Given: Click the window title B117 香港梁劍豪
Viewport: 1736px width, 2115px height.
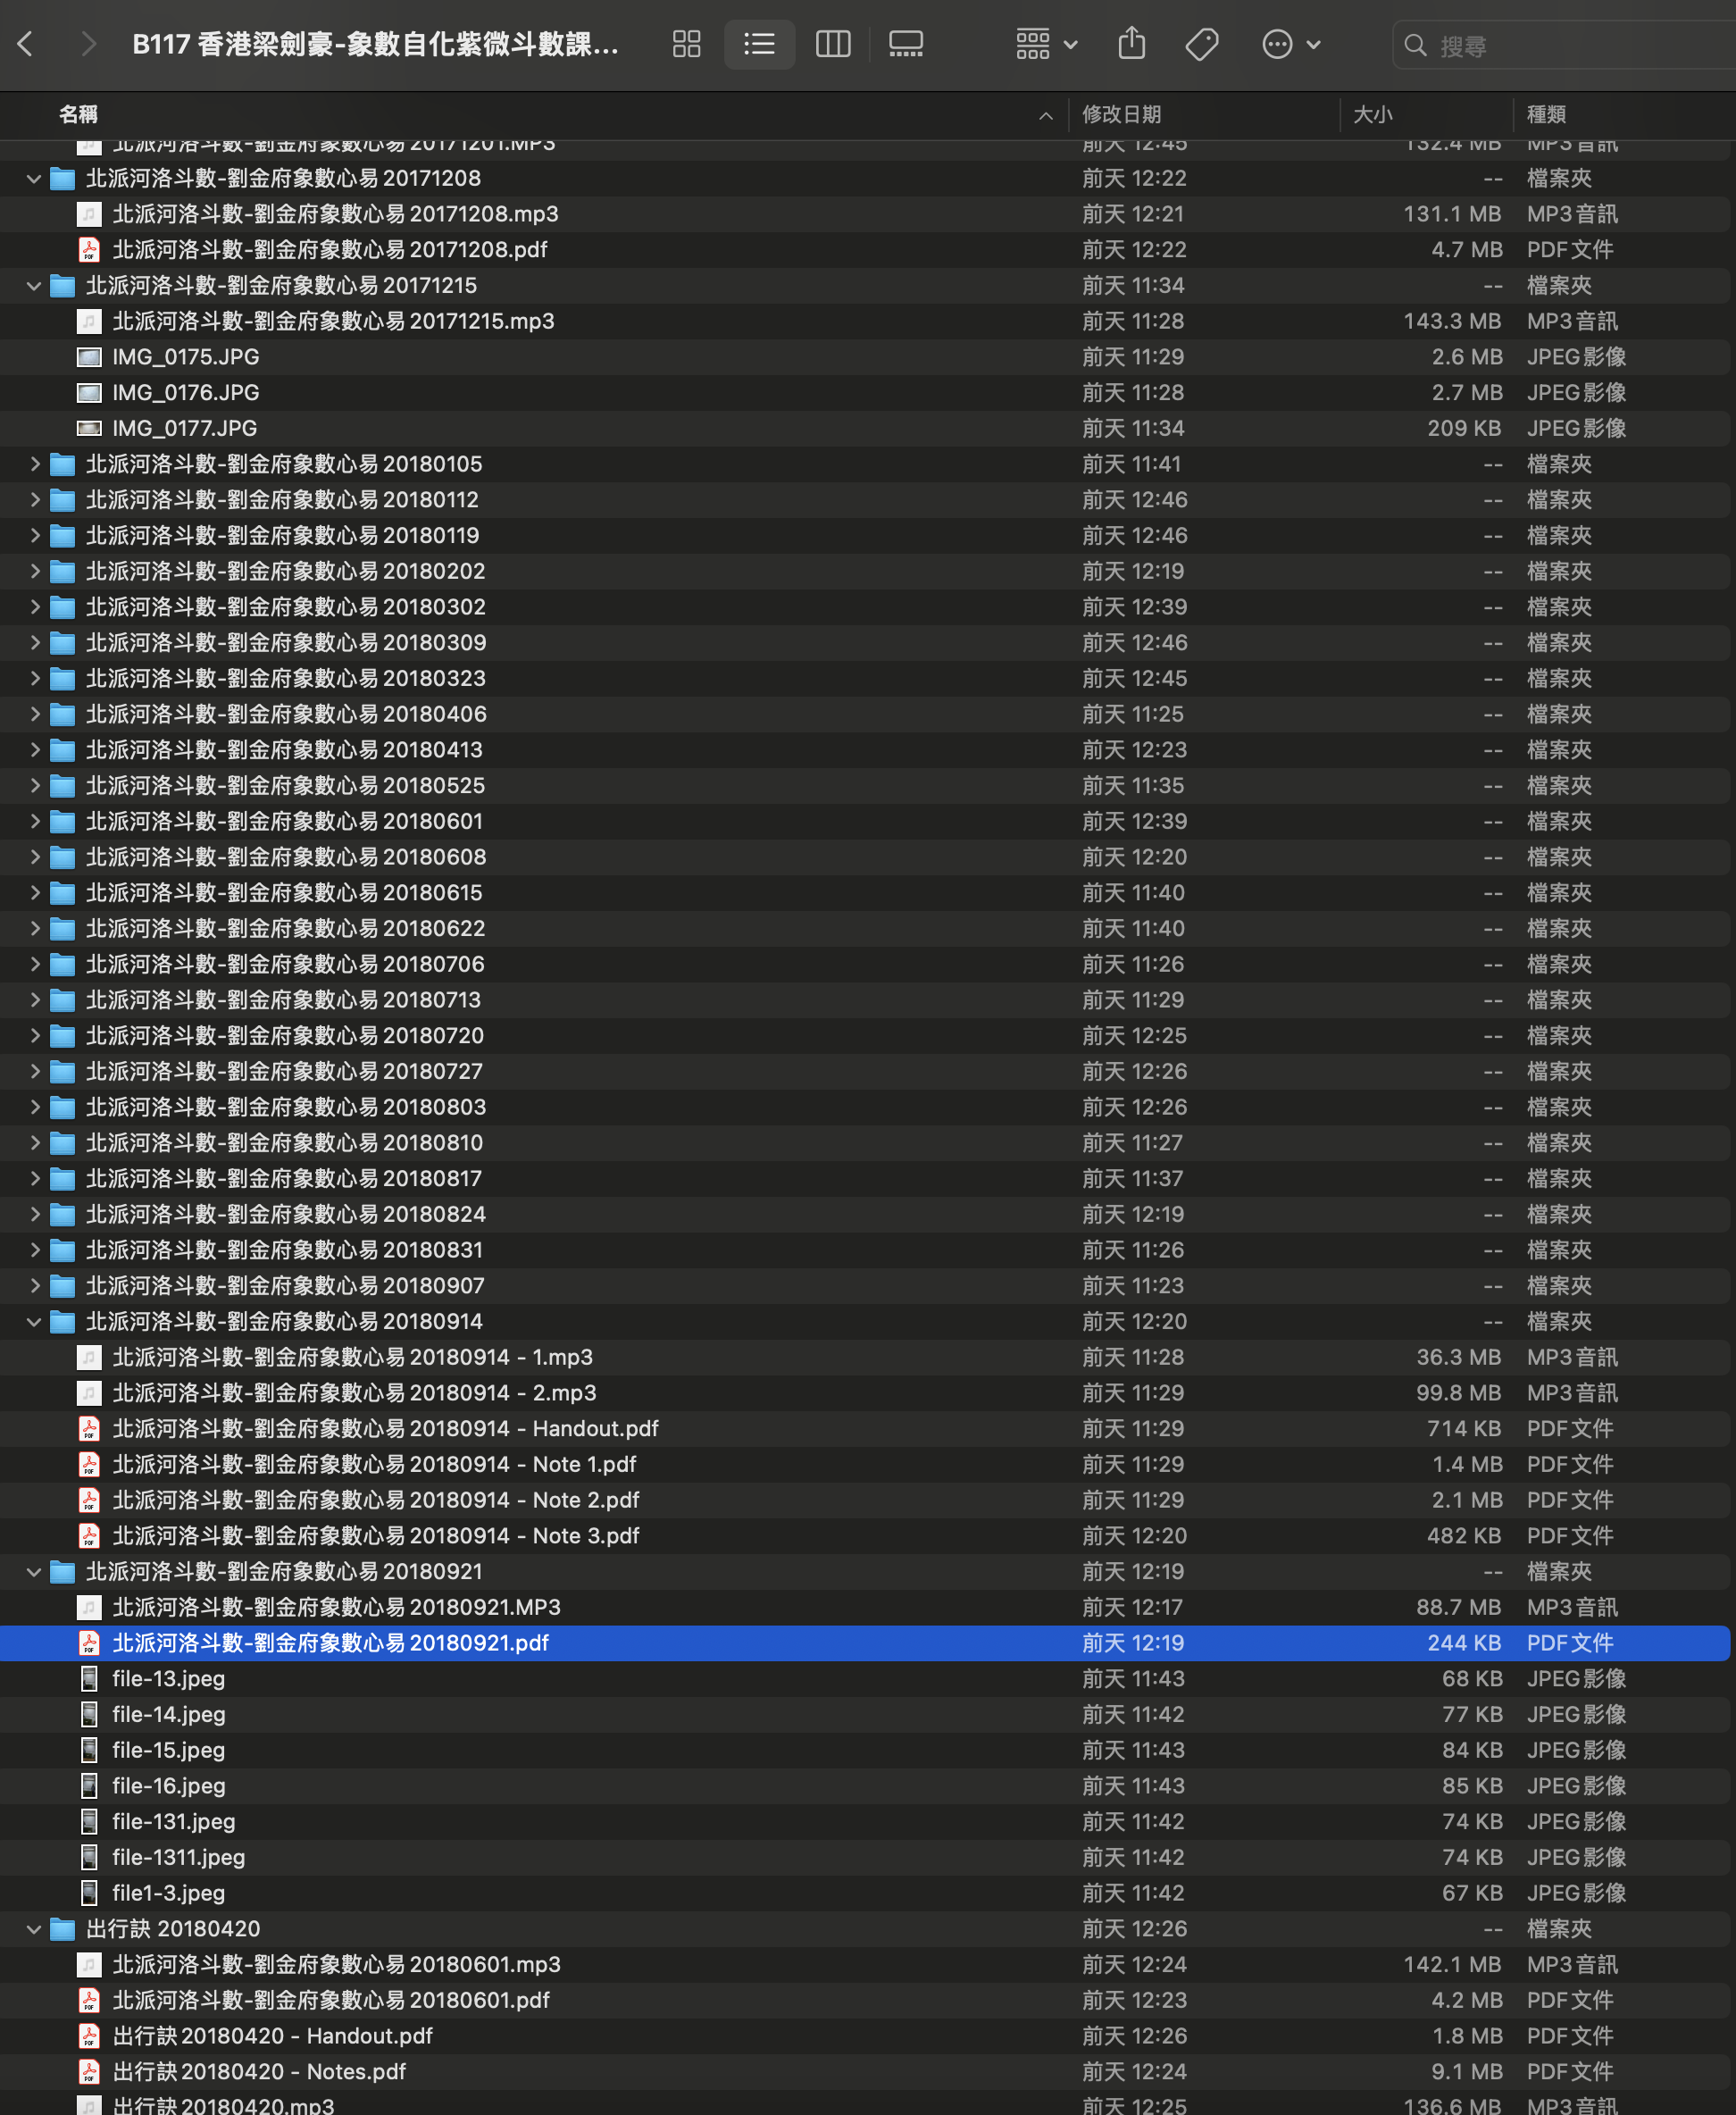Looking at the screenshot, I should [x=375, y=44].
